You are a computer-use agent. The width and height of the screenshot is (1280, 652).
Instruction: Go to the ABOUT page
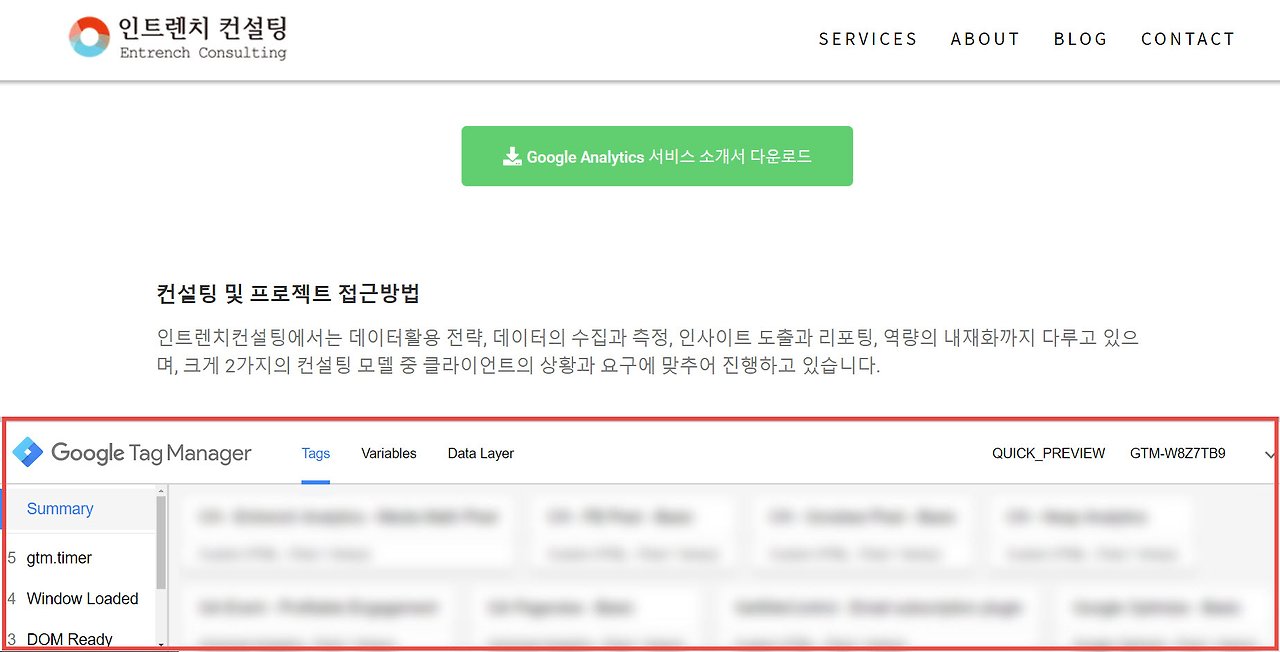coord(986,39)
